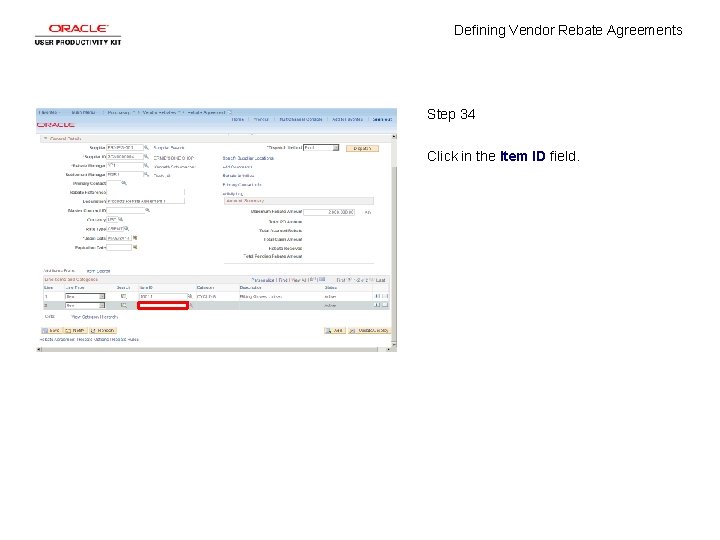The width and height of the screenshot is (720, 540).
Task: Jump to the Last rows in the grid
Action: [x=381, y=280]
